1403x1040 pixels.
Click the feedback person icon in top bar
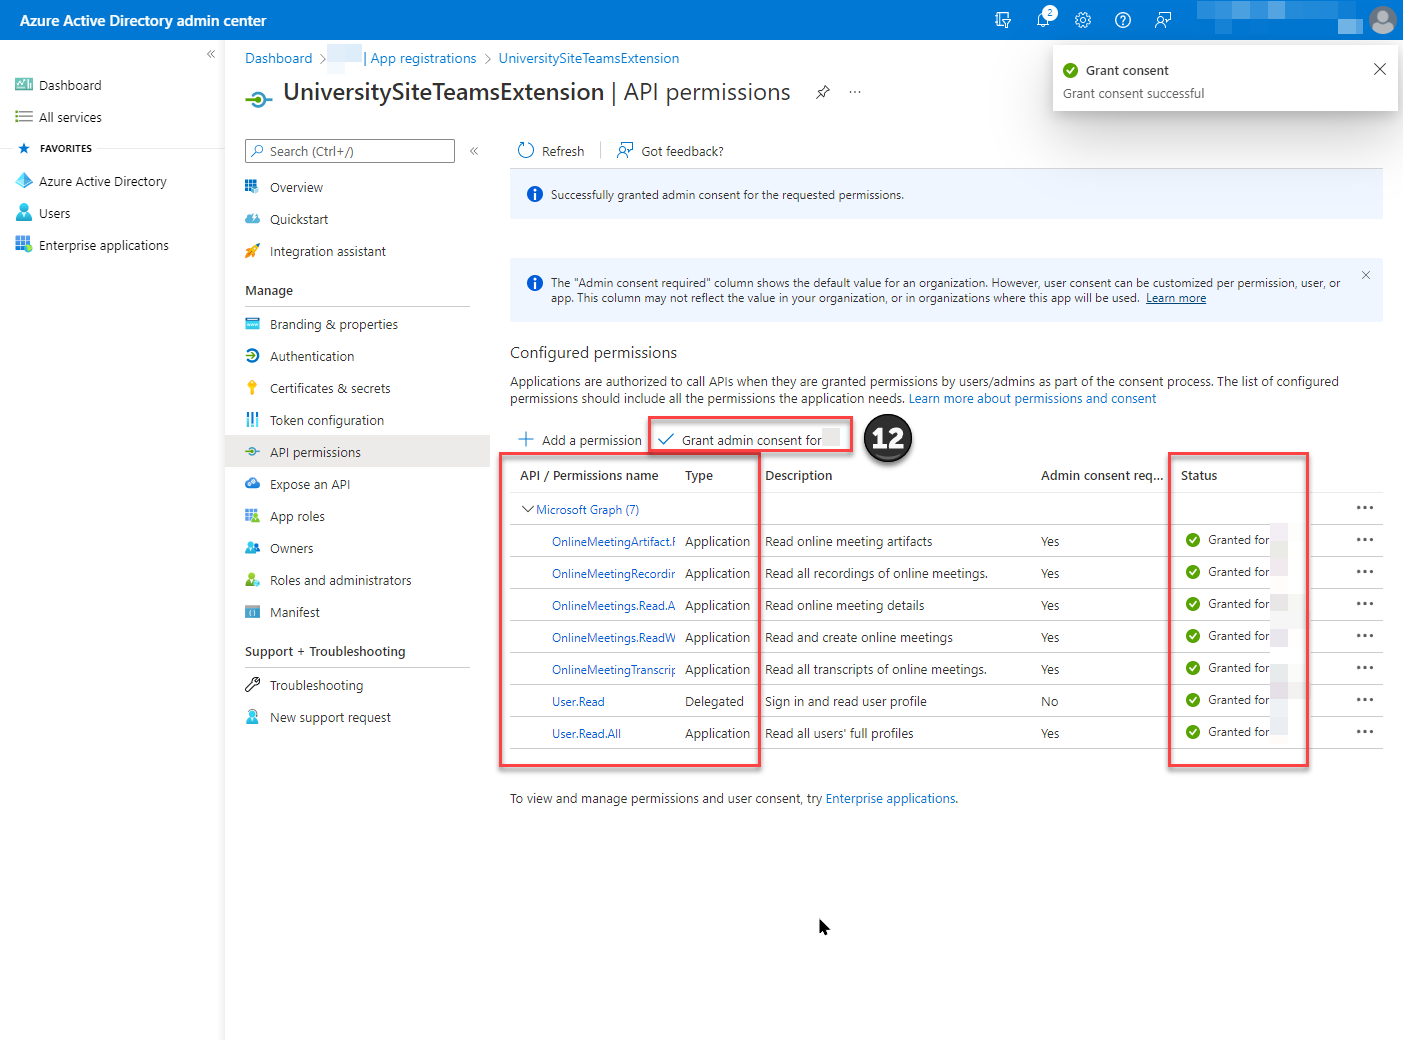tap(1163, 20)
